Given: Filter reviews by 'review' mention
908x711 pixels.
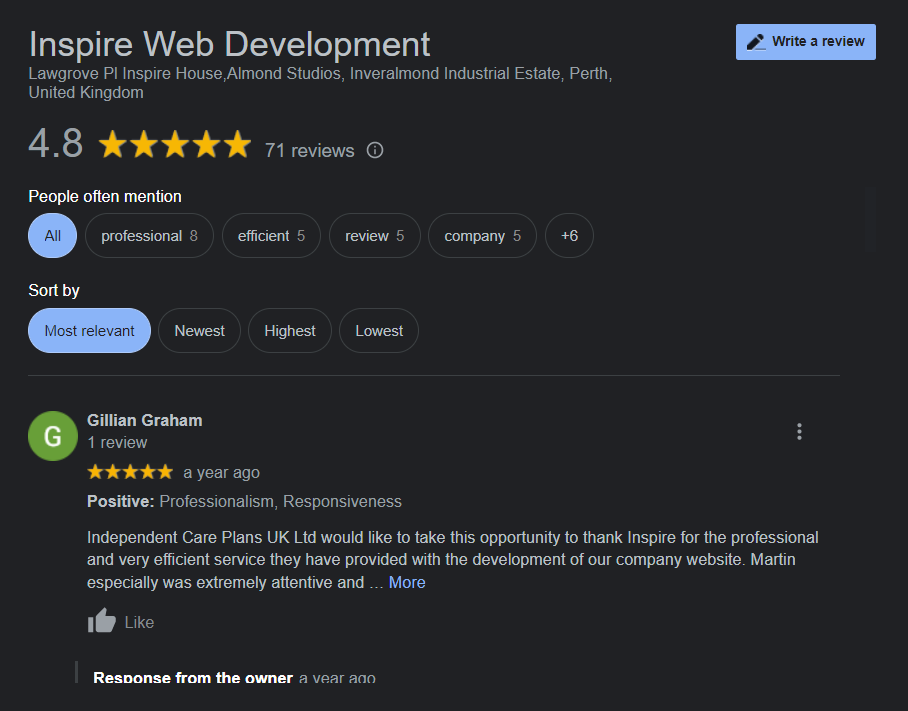Looking at the screenshot, I should tap(375, 236).
